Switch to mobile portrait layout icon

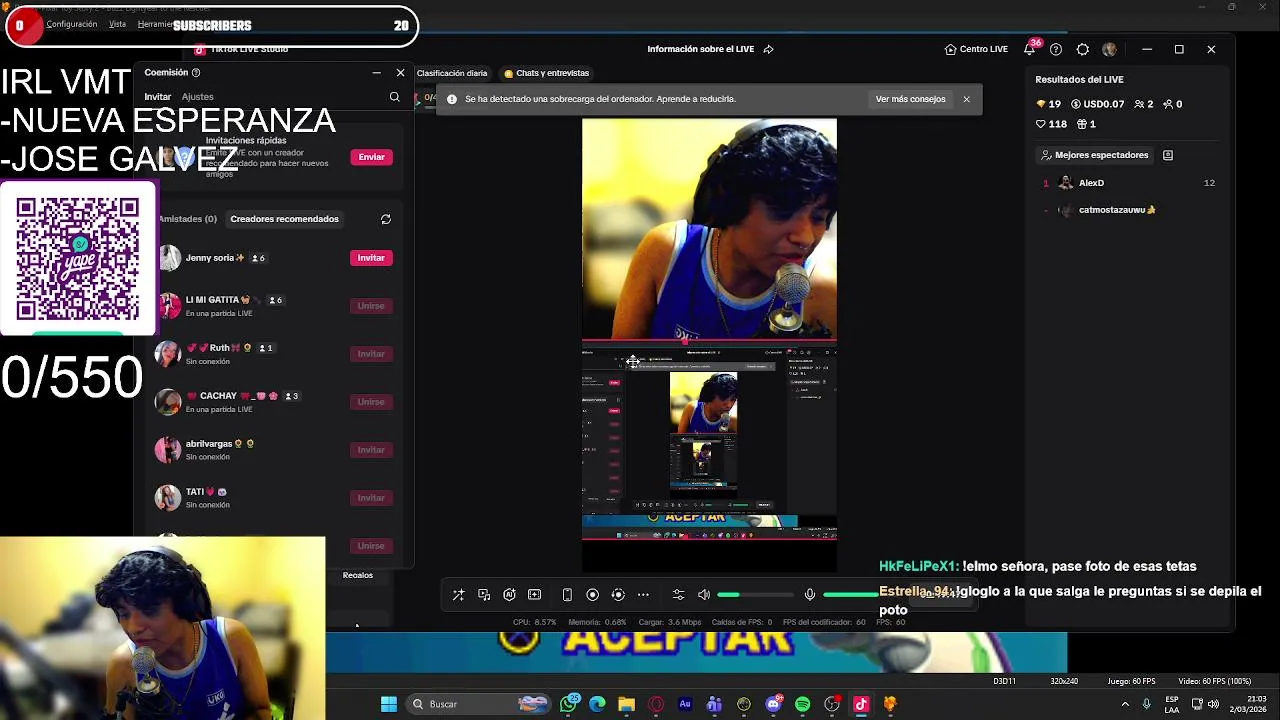(567, 595)
